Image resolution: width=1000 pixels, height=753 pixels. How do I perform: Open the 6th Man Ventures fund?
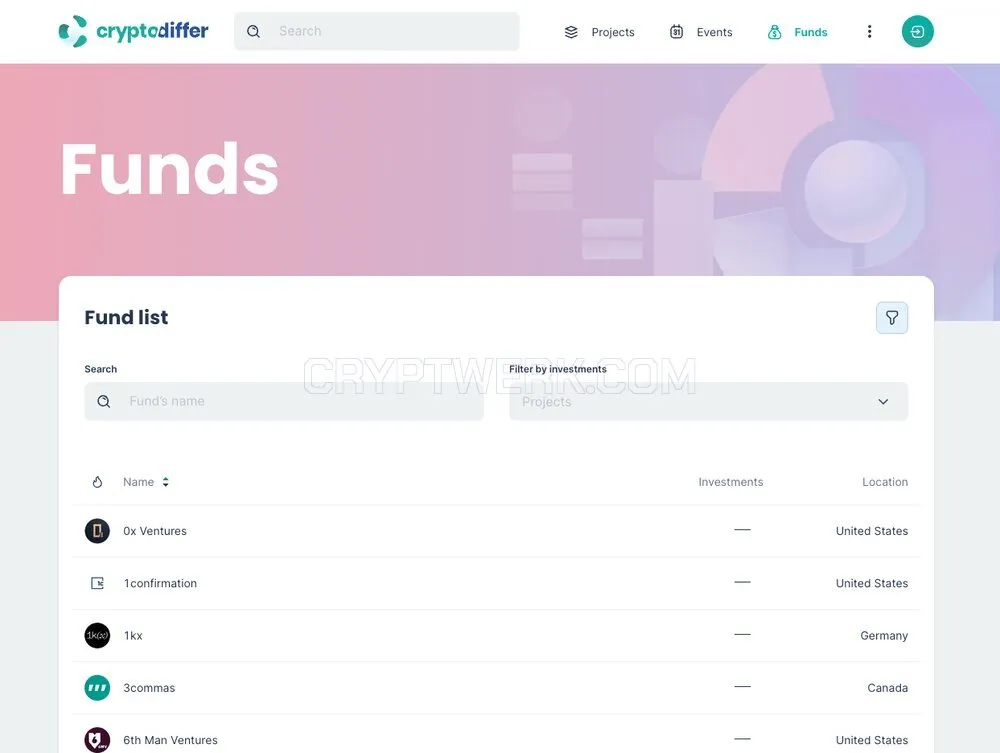click(496, 734)
